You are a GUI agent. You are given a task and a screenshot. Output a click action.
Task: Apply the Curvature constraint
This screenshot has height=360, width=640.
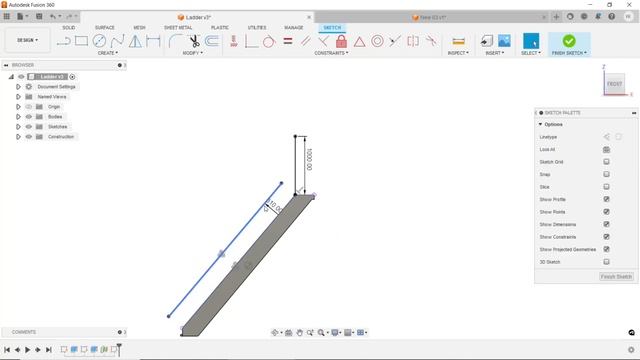(431, 41)
